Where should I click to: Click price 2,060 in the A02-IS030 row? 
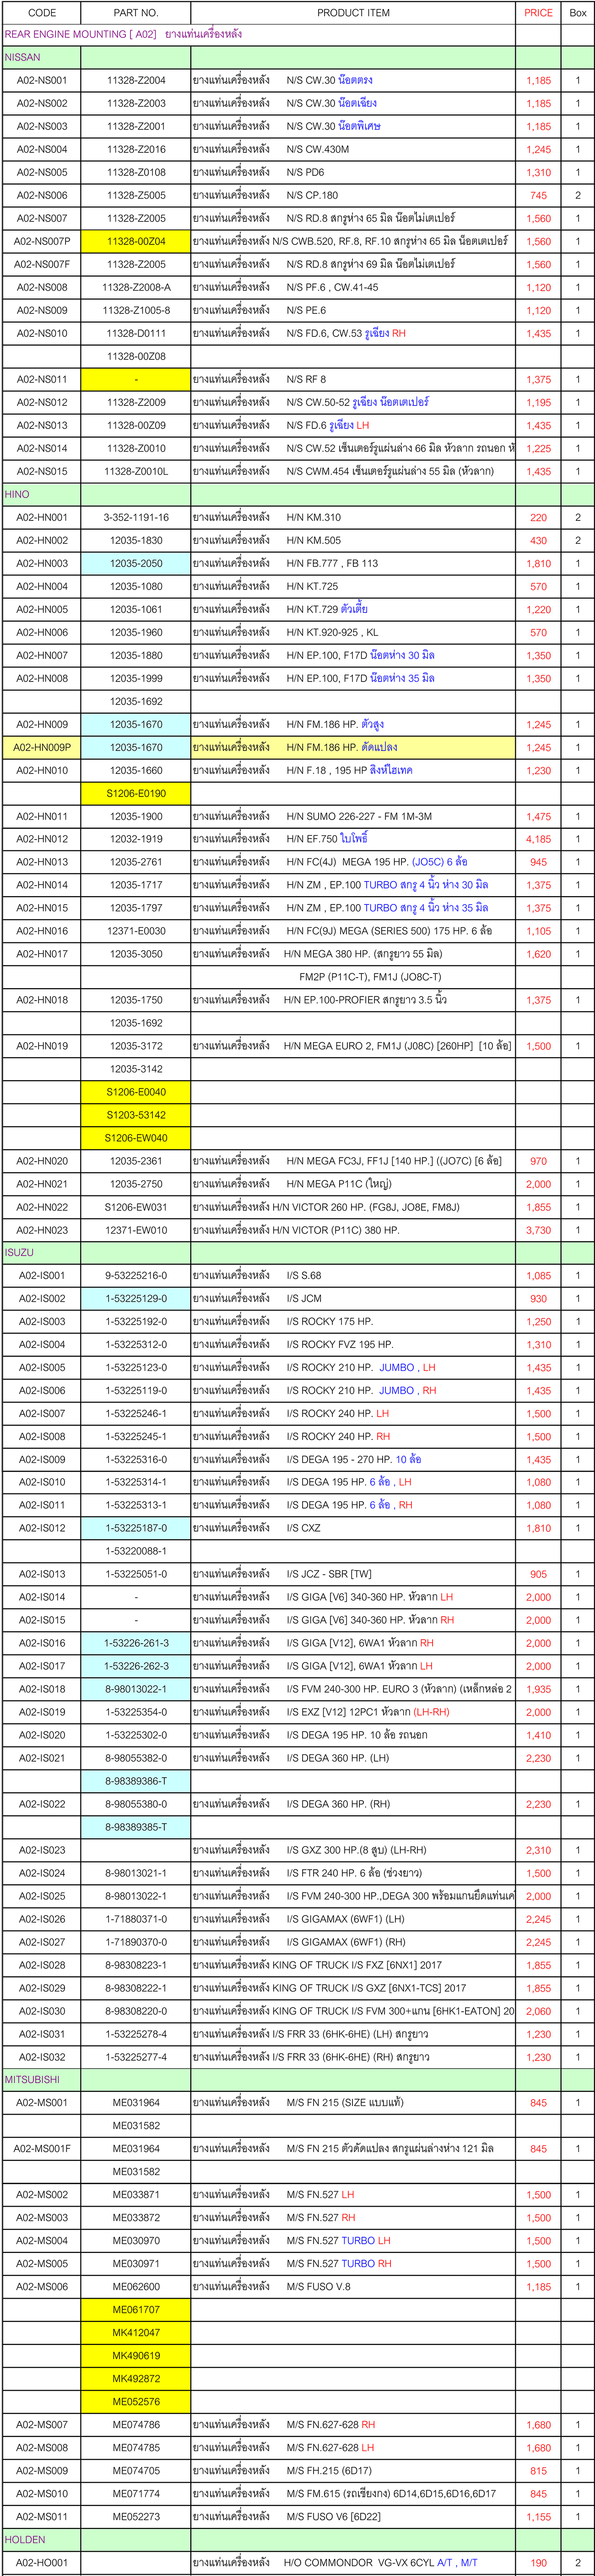538,2011
